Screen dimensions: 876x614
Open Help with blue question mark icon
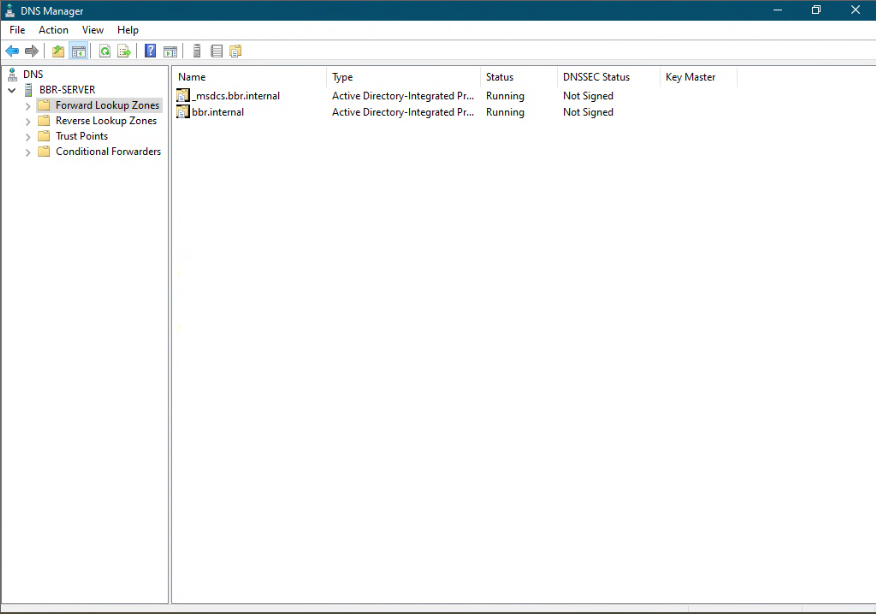(x=150, y=51)
